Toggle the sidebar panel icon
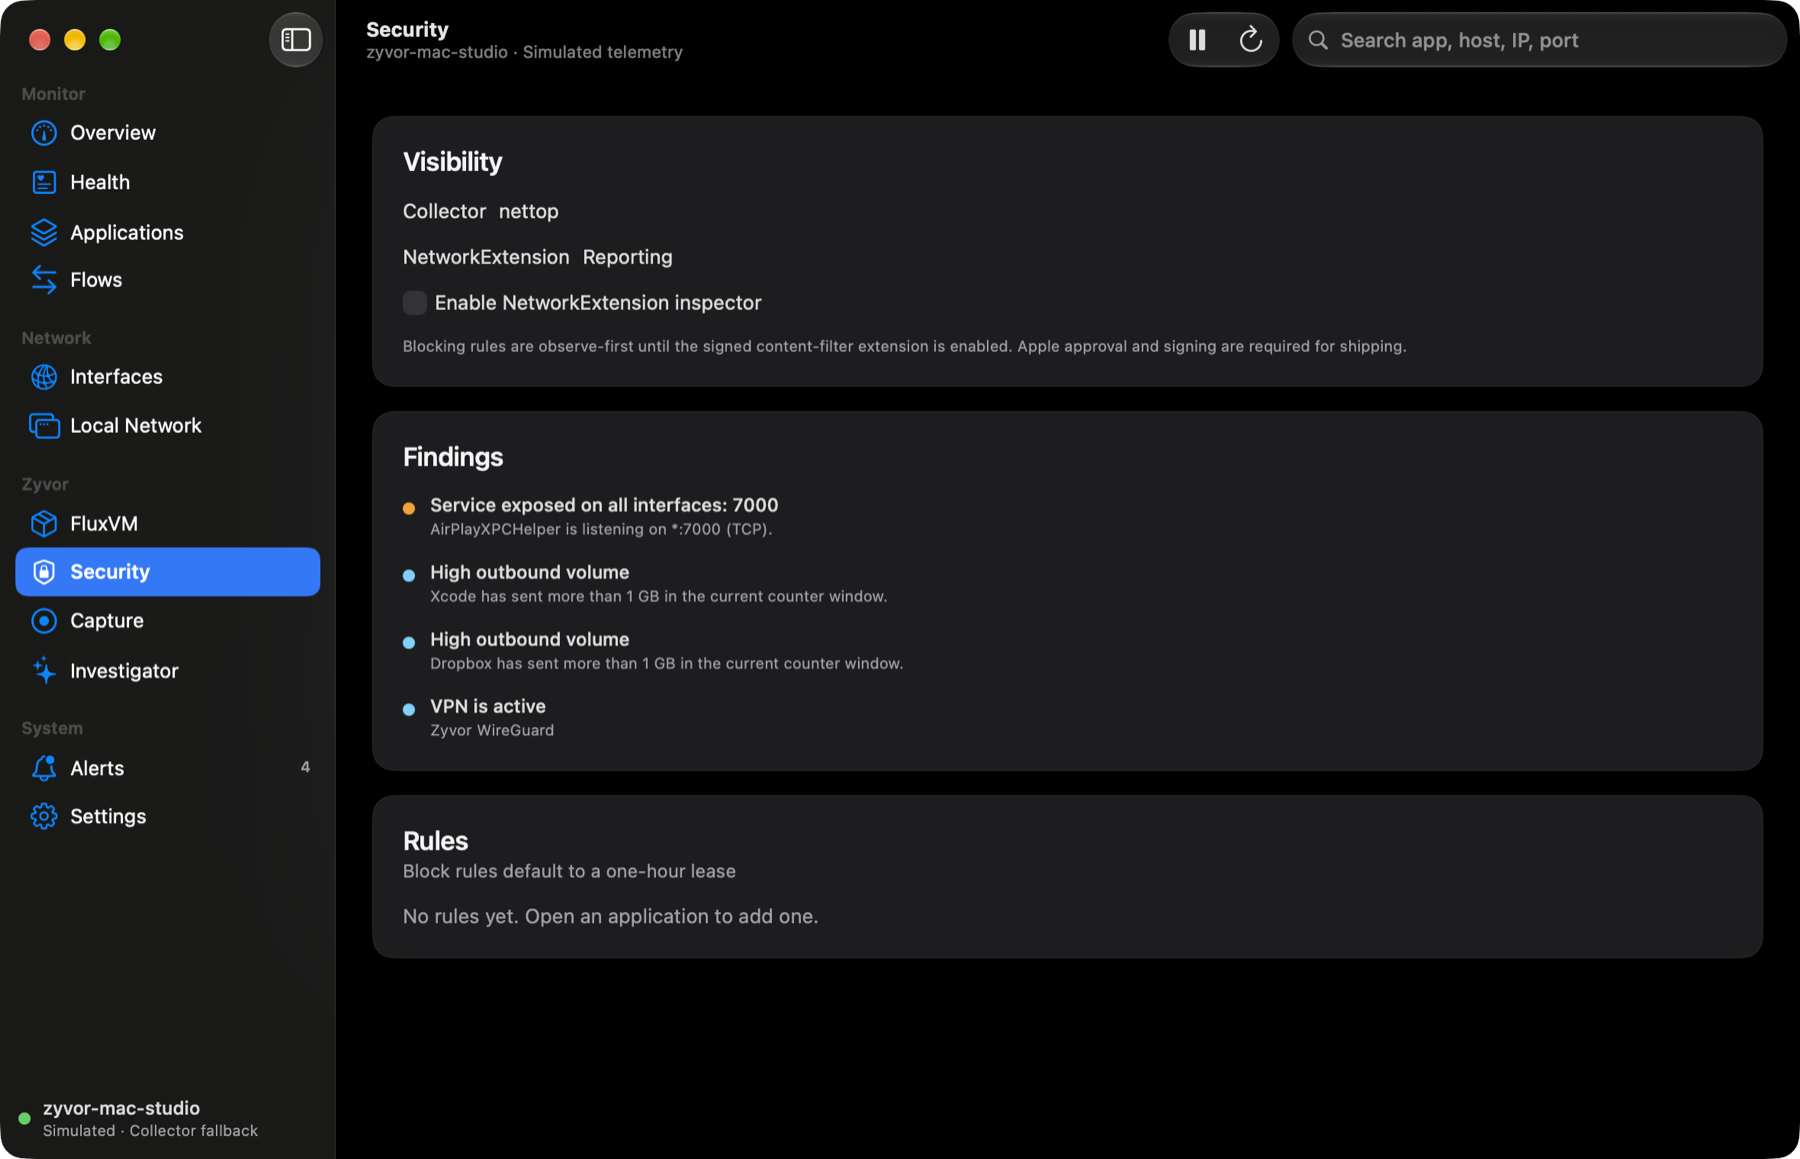Screen dimensions: 1800x1159 click(296, 40)
